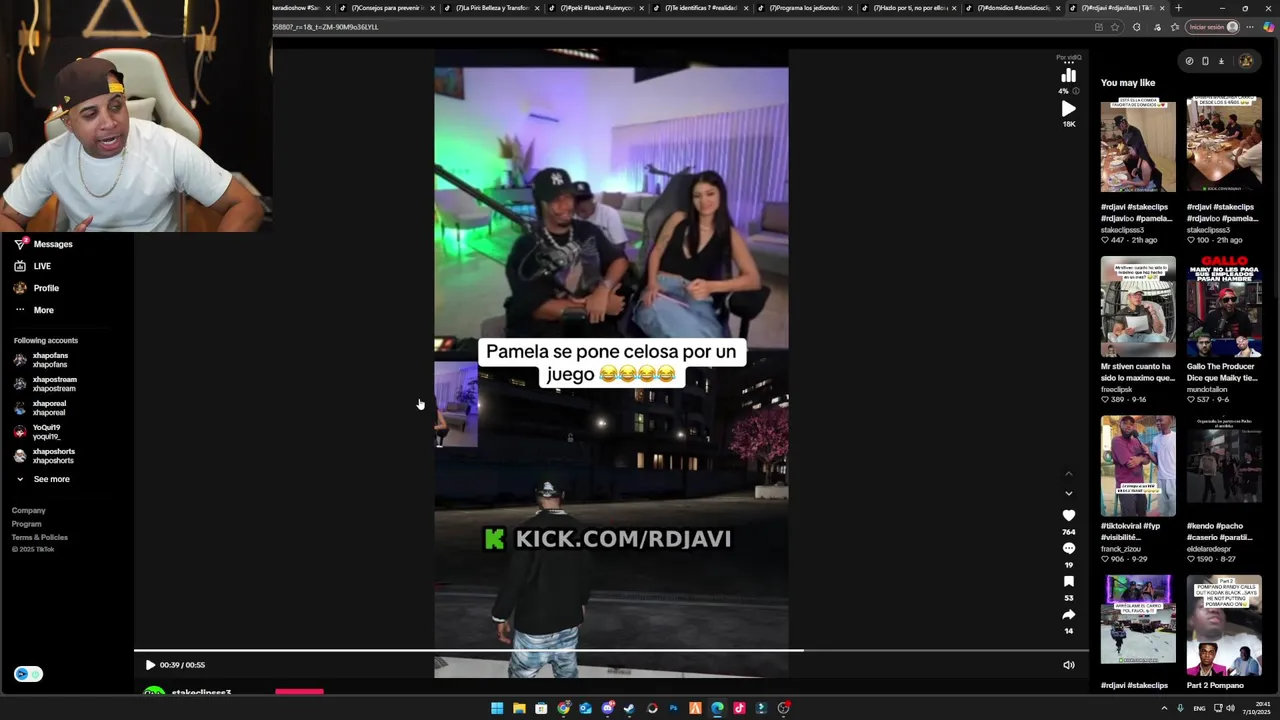Open the taskbar clock showing 20:41
This screenshot has width=1280, height=720.
click(1257, 708)
